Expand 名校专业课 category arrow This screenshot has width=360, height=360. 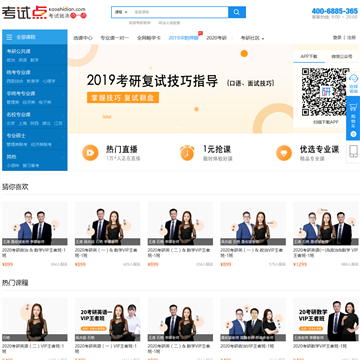[63, 115]
